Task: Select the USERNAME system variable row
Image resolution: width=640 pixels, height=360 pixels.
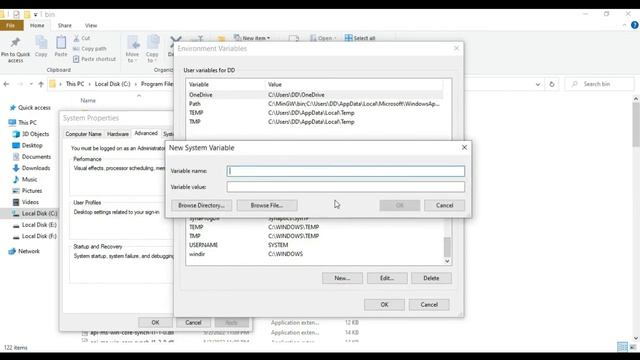Action: coord(315,245)
